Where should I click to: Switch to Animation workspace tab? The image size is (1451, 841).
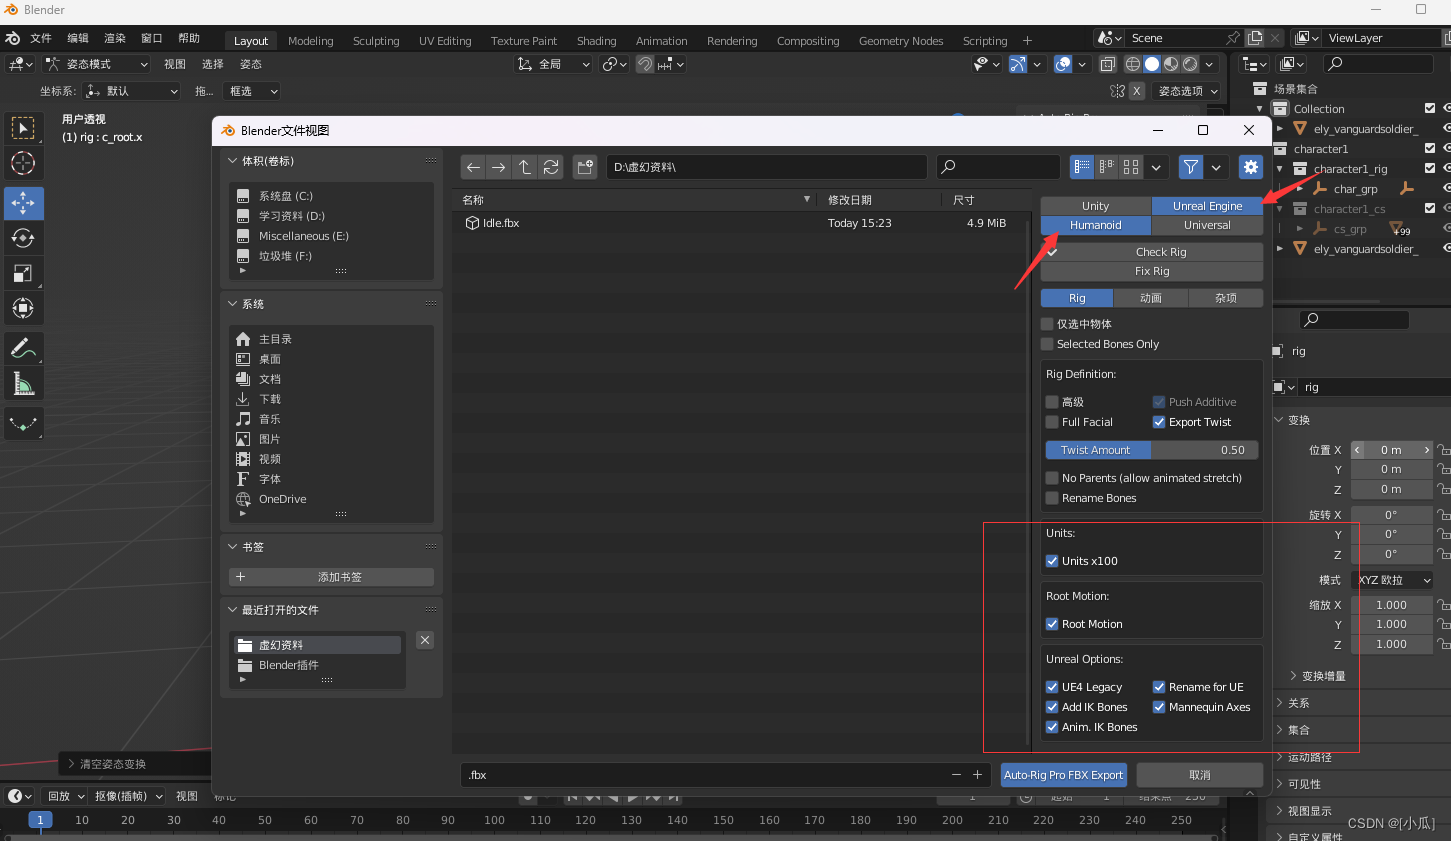pos(661,41)
